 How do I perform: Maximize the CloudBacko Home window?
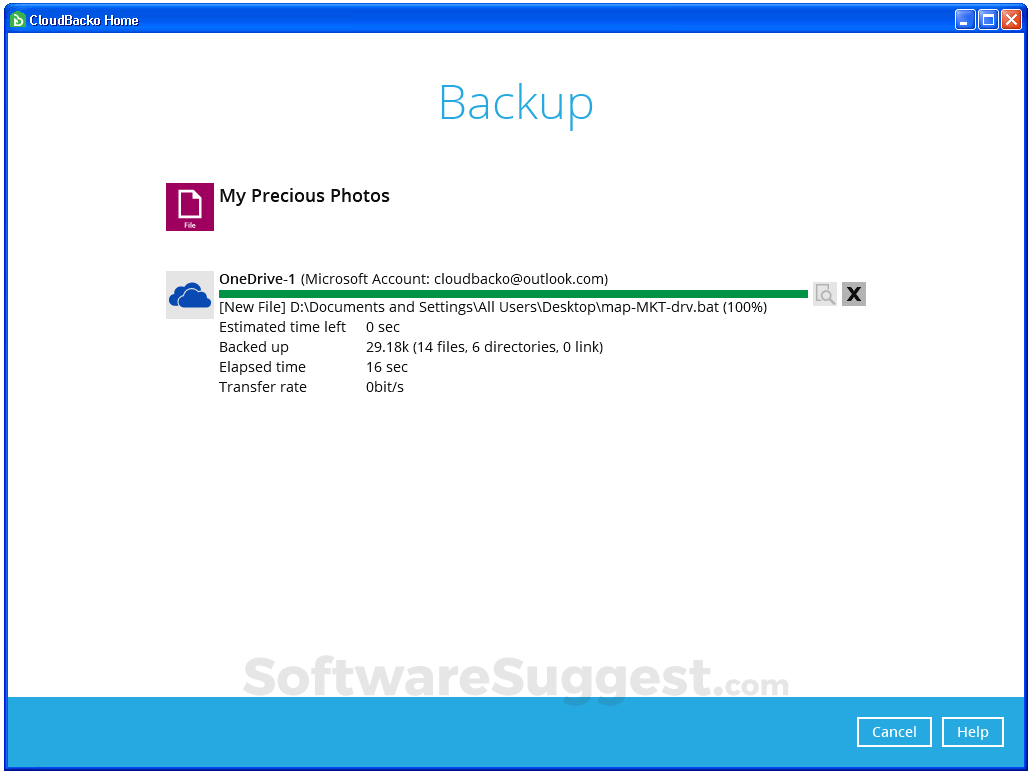coord(988,20)
